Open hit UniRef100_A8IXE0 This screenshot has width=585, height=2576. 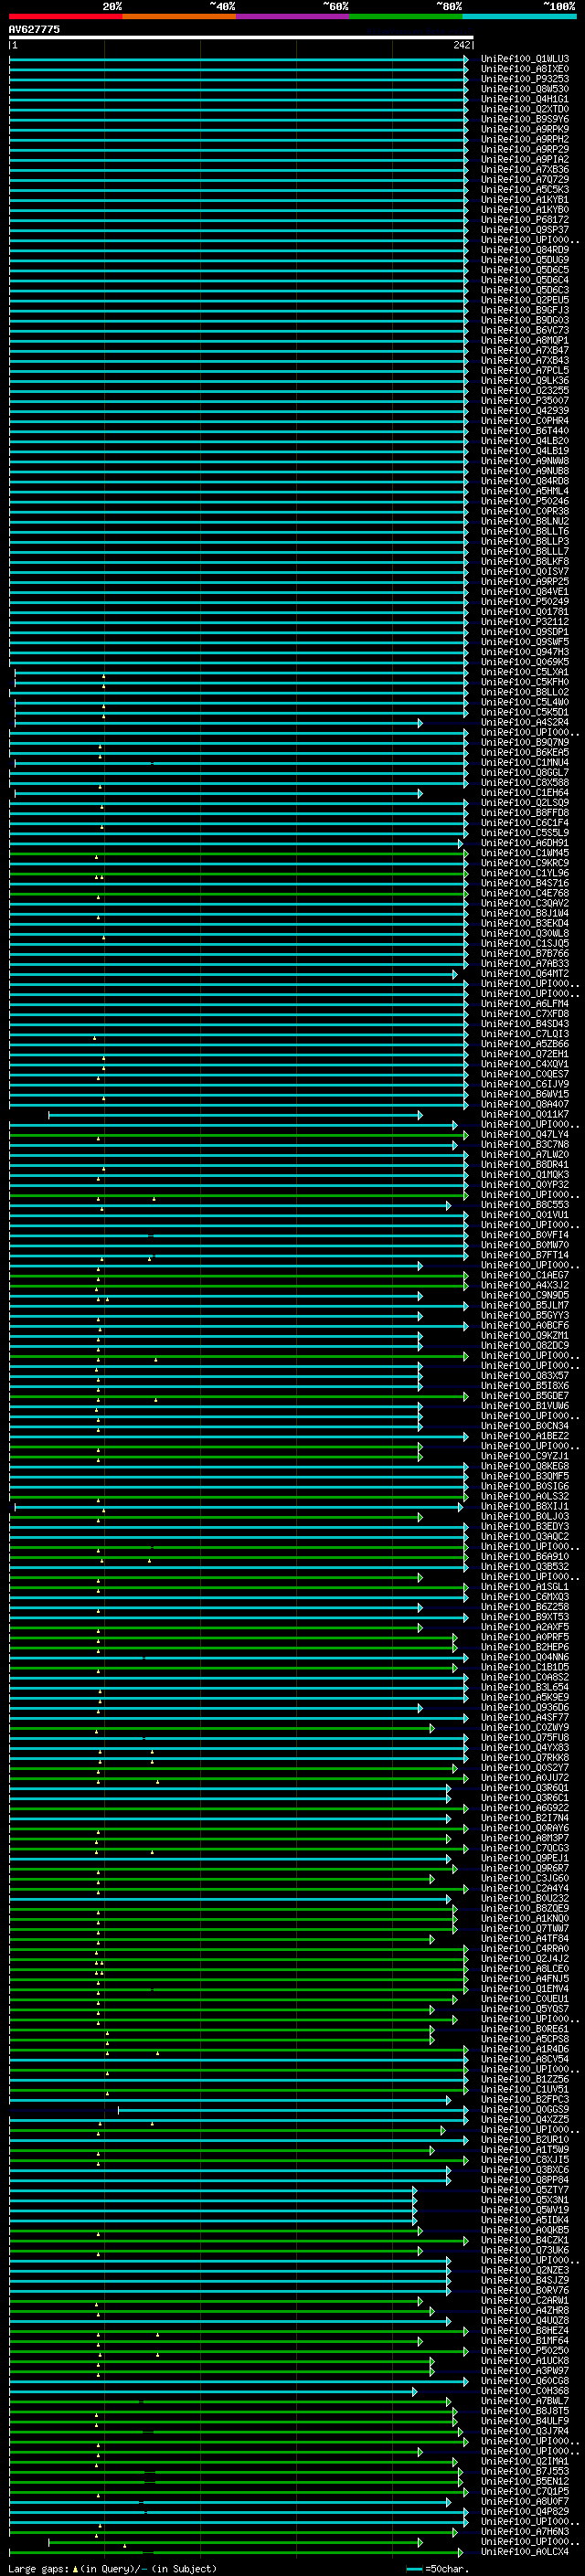pos(525,69)
